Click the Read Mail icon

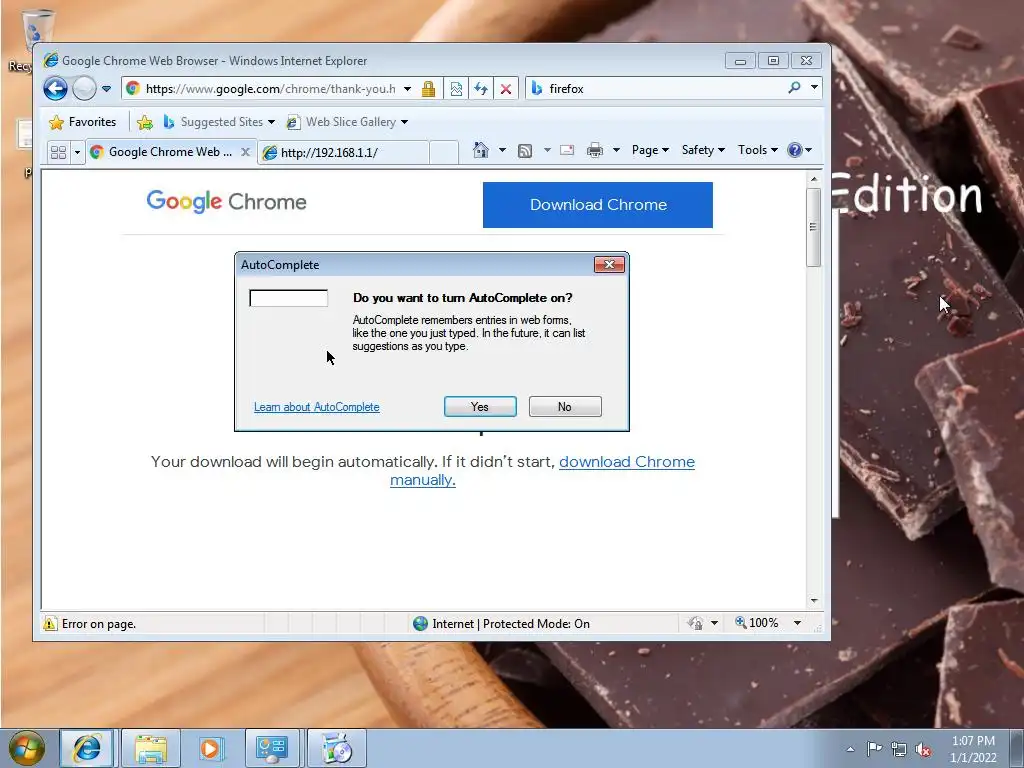[x=567, y=150]
